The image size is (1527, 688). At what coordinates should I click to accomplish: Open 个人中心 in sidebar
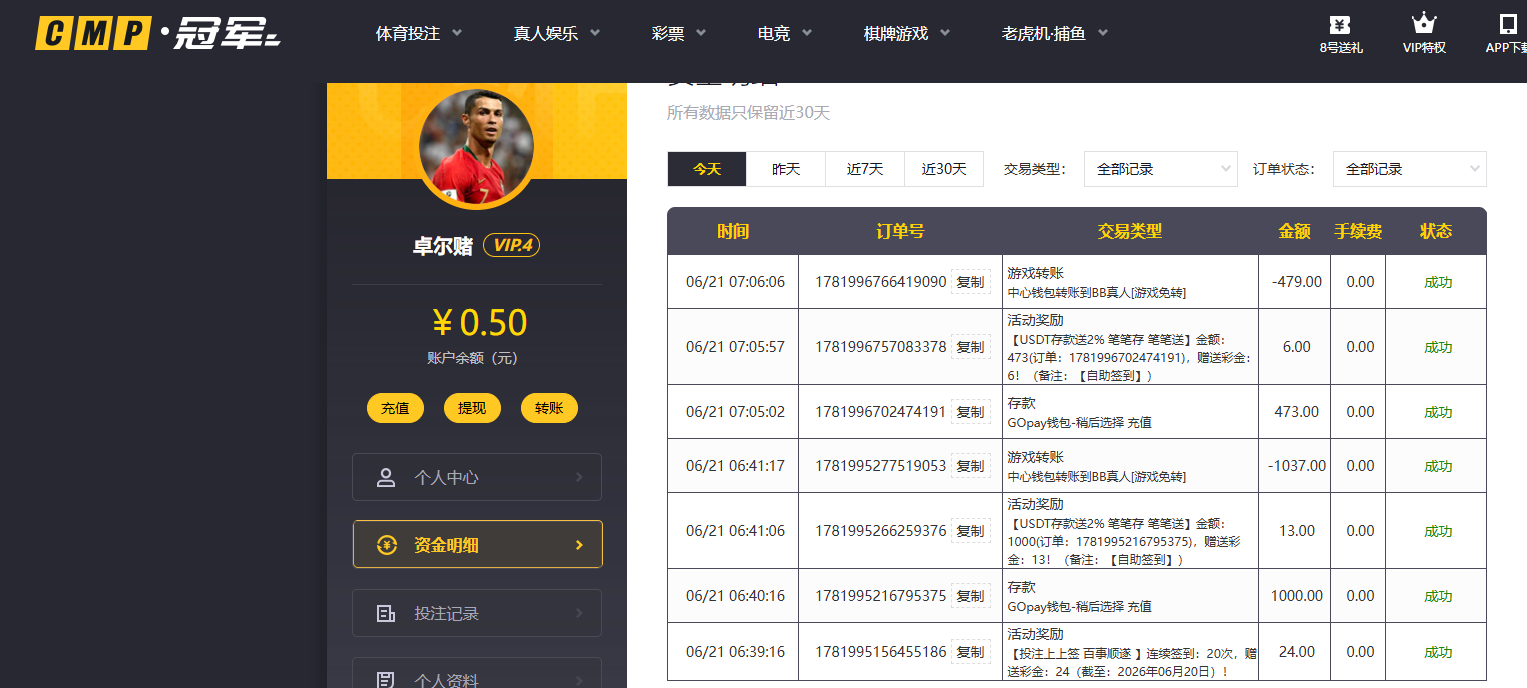477,477
